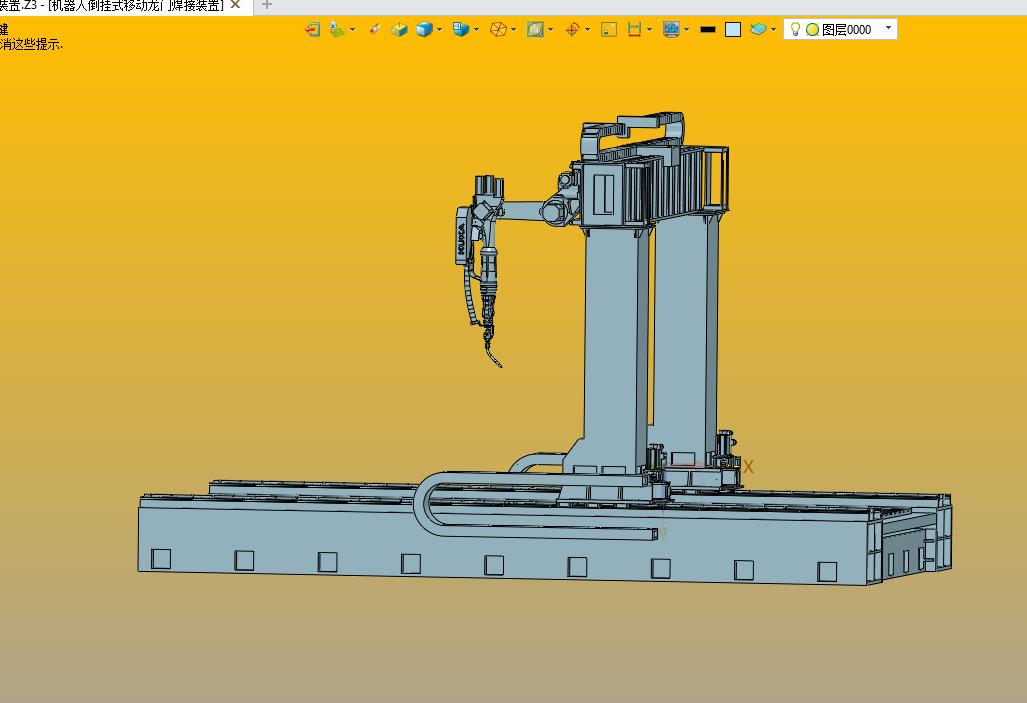This screenshot has height=703, width=1027.
Task: Expand the dropdown beside crosshair target icon
Action: [588, 29]
